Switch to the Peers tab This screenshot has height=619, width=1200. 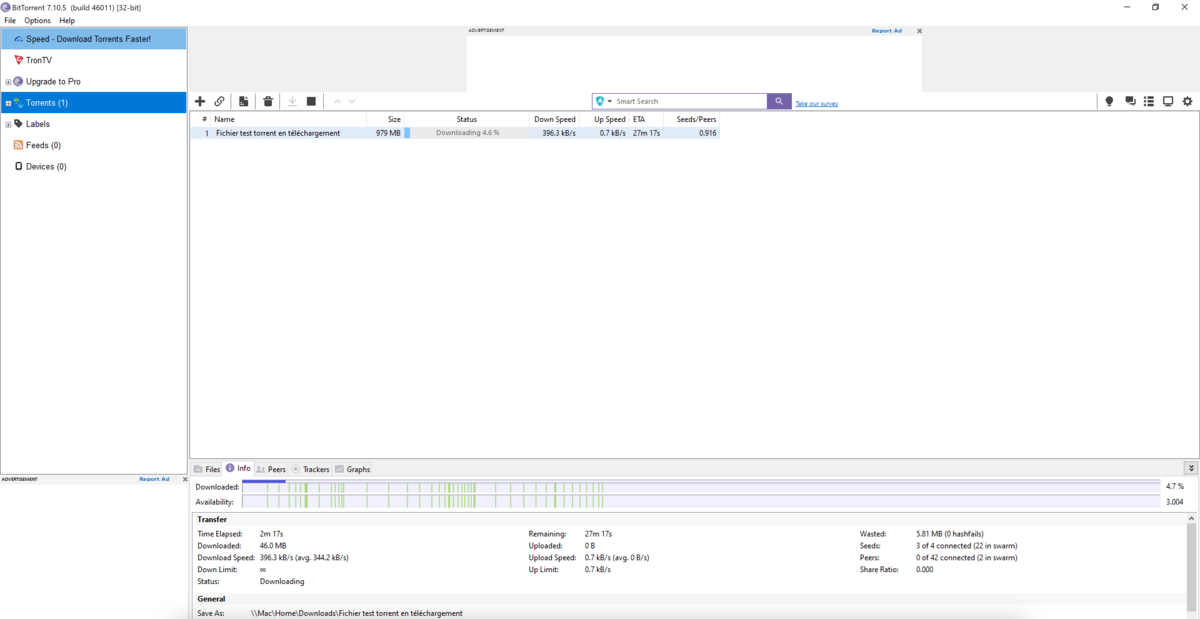coord(271,469)
